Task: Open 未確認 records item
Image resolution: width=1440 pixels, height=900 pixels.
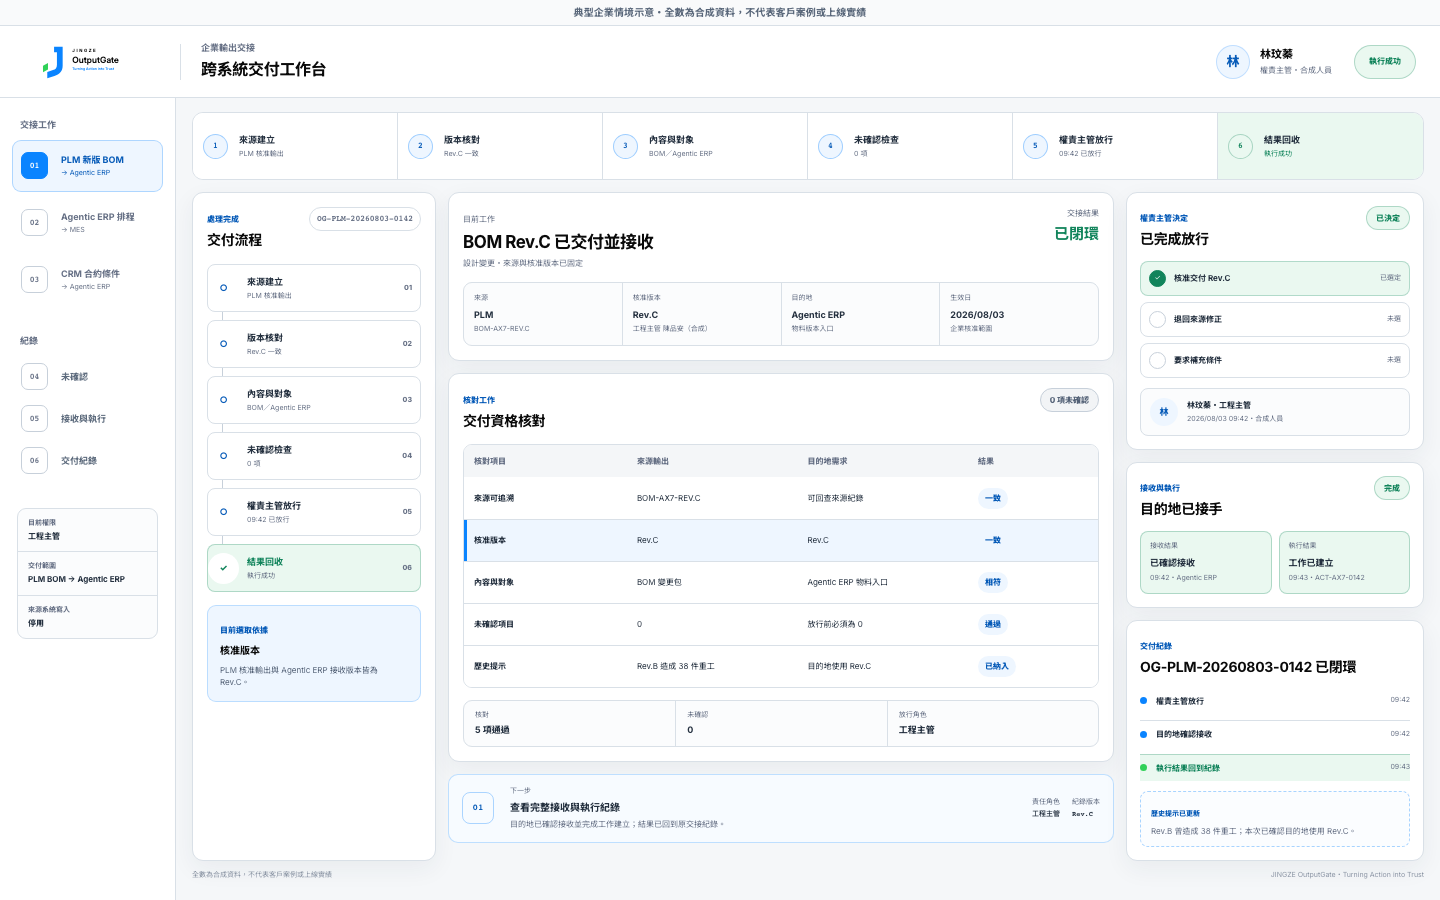Action: tap(87, 377)
